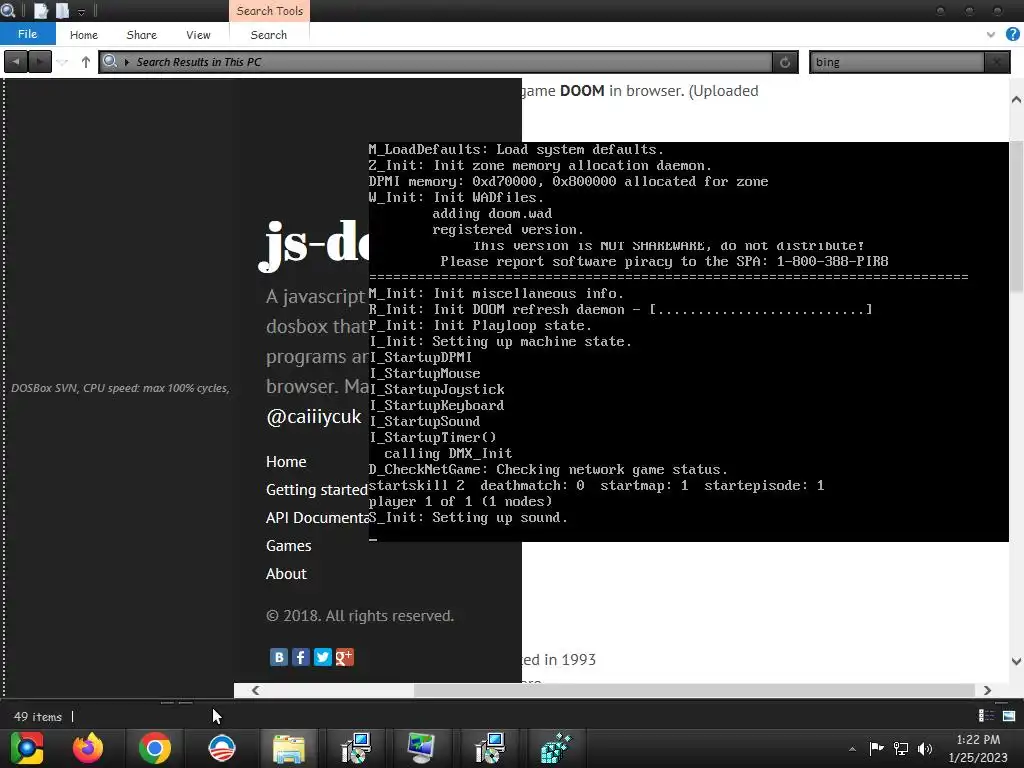
Task: Go up one folder level
Action: pyautogui.click(x=86, y=62)
